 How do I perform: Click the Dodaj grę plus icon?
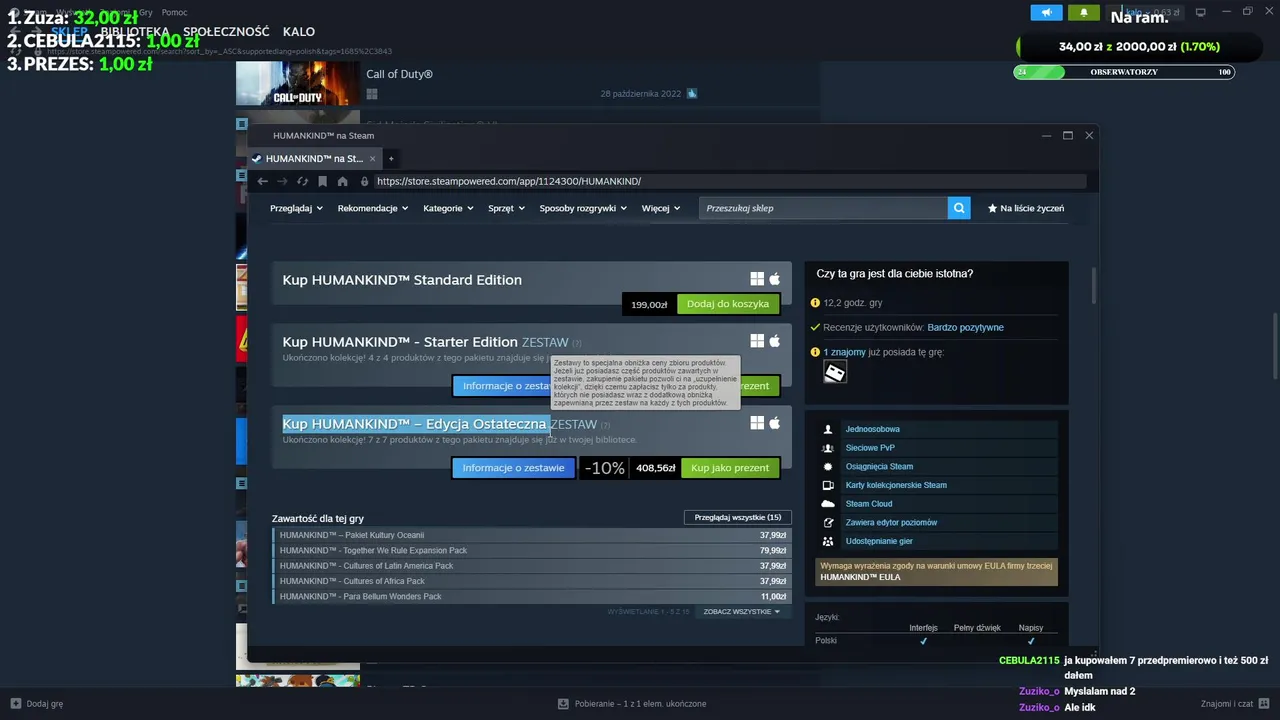(15, 703)
